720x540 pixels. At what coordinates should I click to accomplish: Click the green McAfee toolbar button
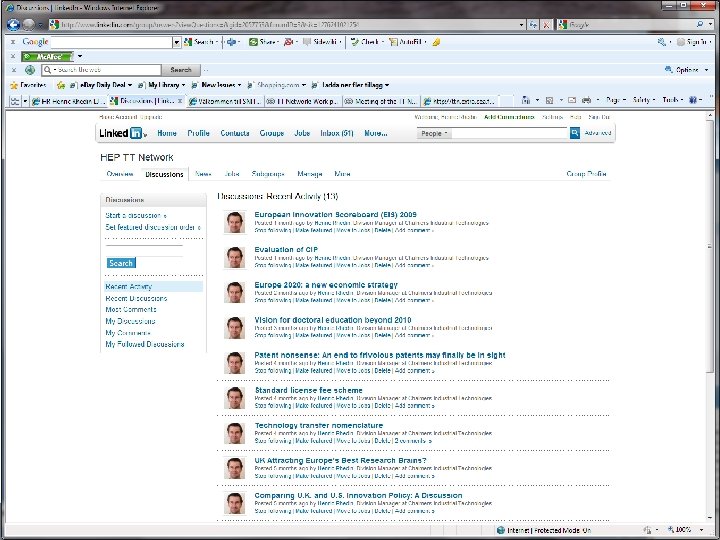47,56
